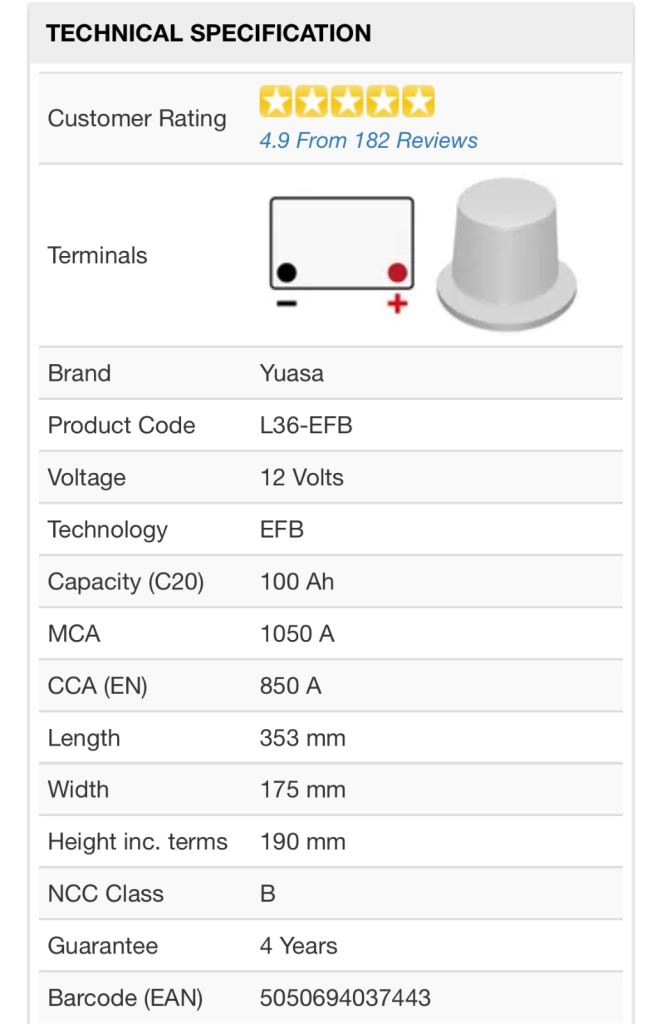
Task: Click the black negative terminal dot
Action: [x=287, y=271]
